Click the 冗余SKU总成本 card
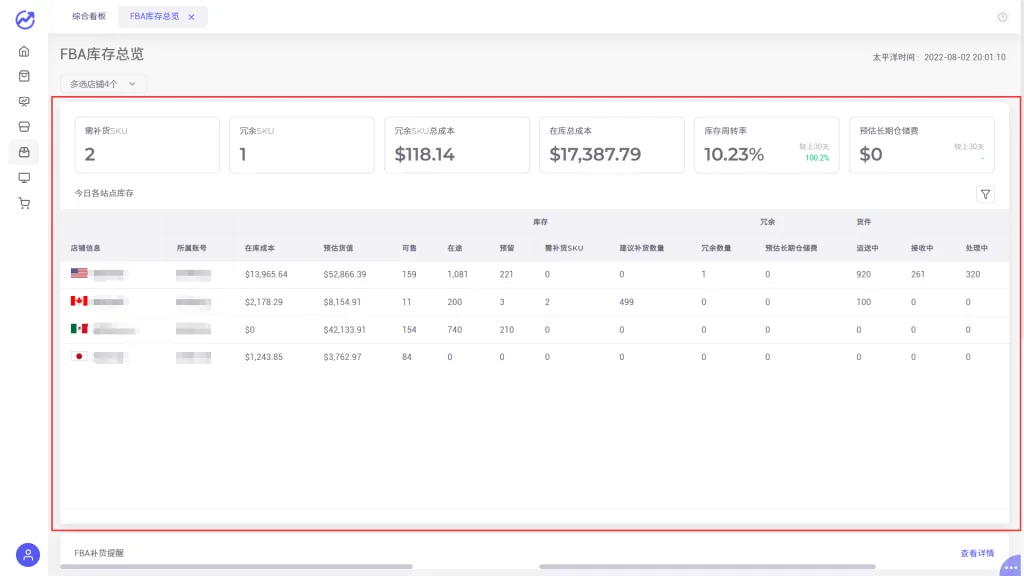Screen dimensions: 1024x576 pos(456,145)
